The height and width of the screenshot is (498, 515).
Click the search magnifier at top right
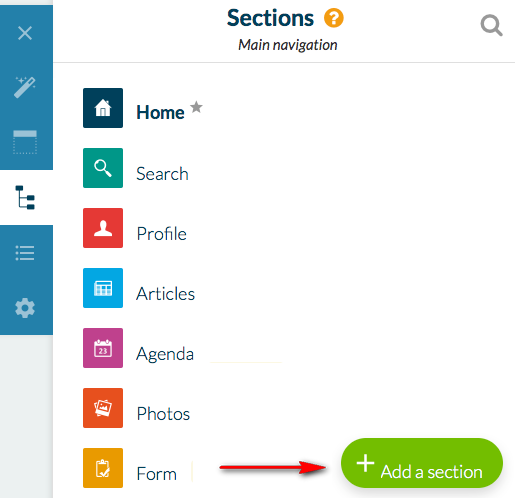[491, 25]
